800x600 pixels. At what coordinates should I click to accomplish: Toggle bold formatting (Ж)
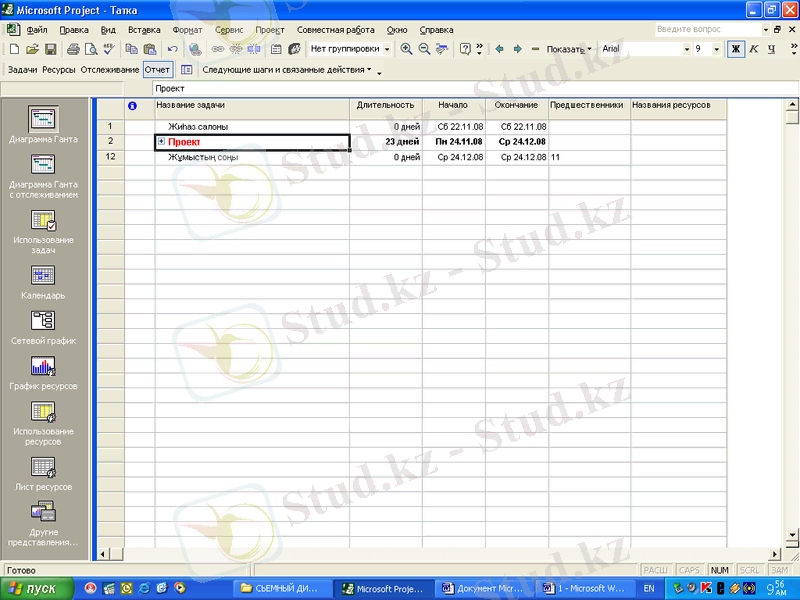735,49
